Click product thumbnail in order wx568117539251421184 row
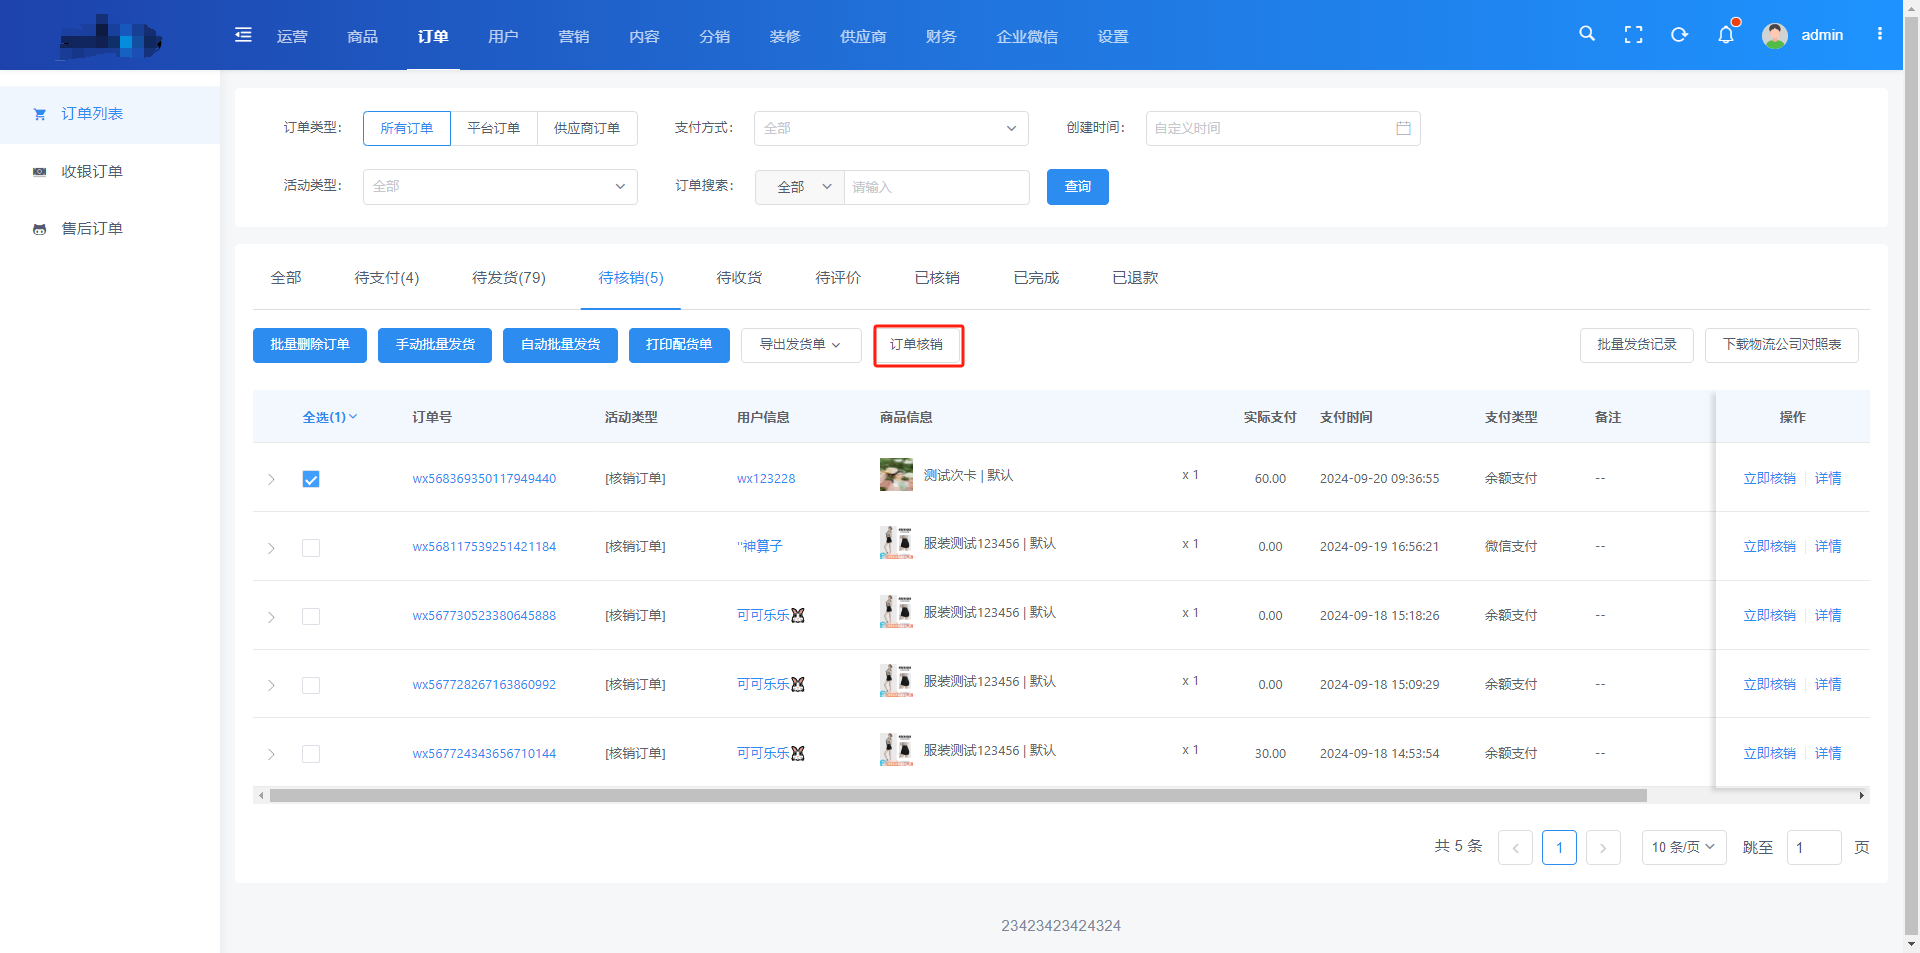 coord(896,543)
